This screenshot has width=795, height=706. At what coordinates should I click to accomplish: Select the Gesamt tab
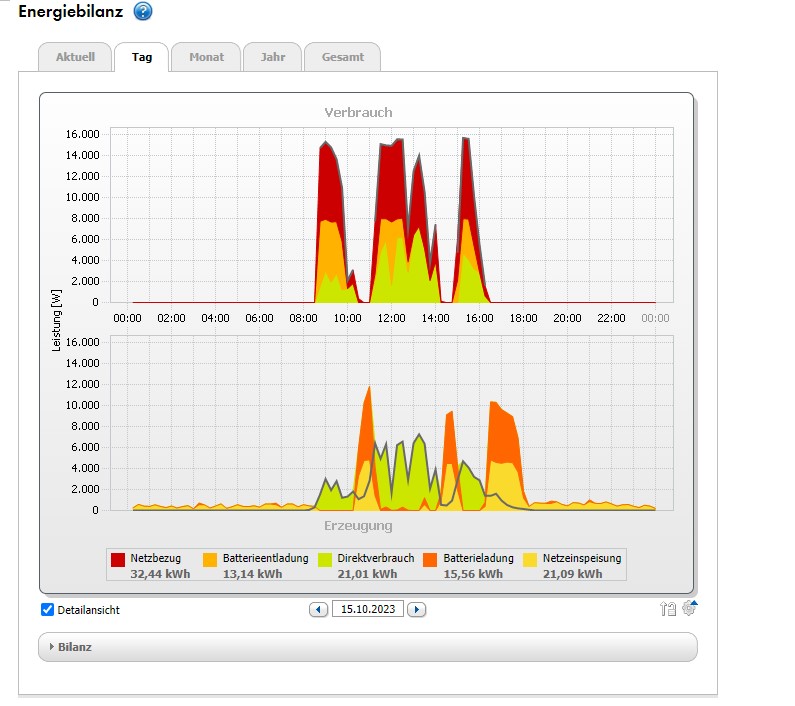(x=342, y=57)
